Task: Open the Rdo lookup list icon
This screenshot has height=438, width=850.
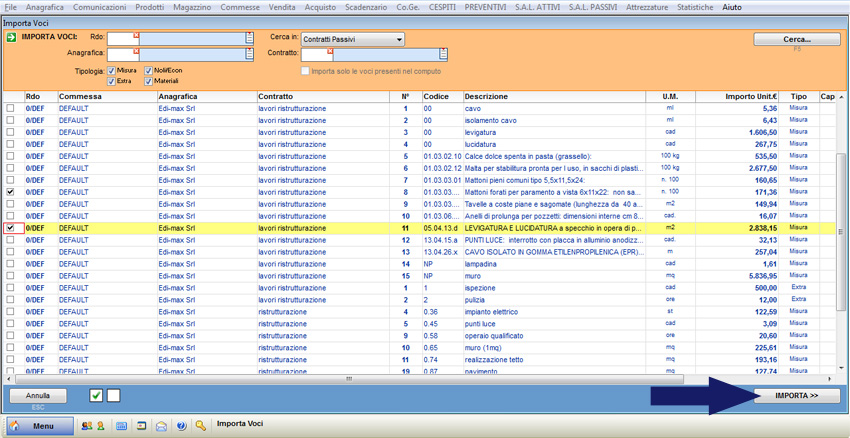Action: (x=249, y=38)
